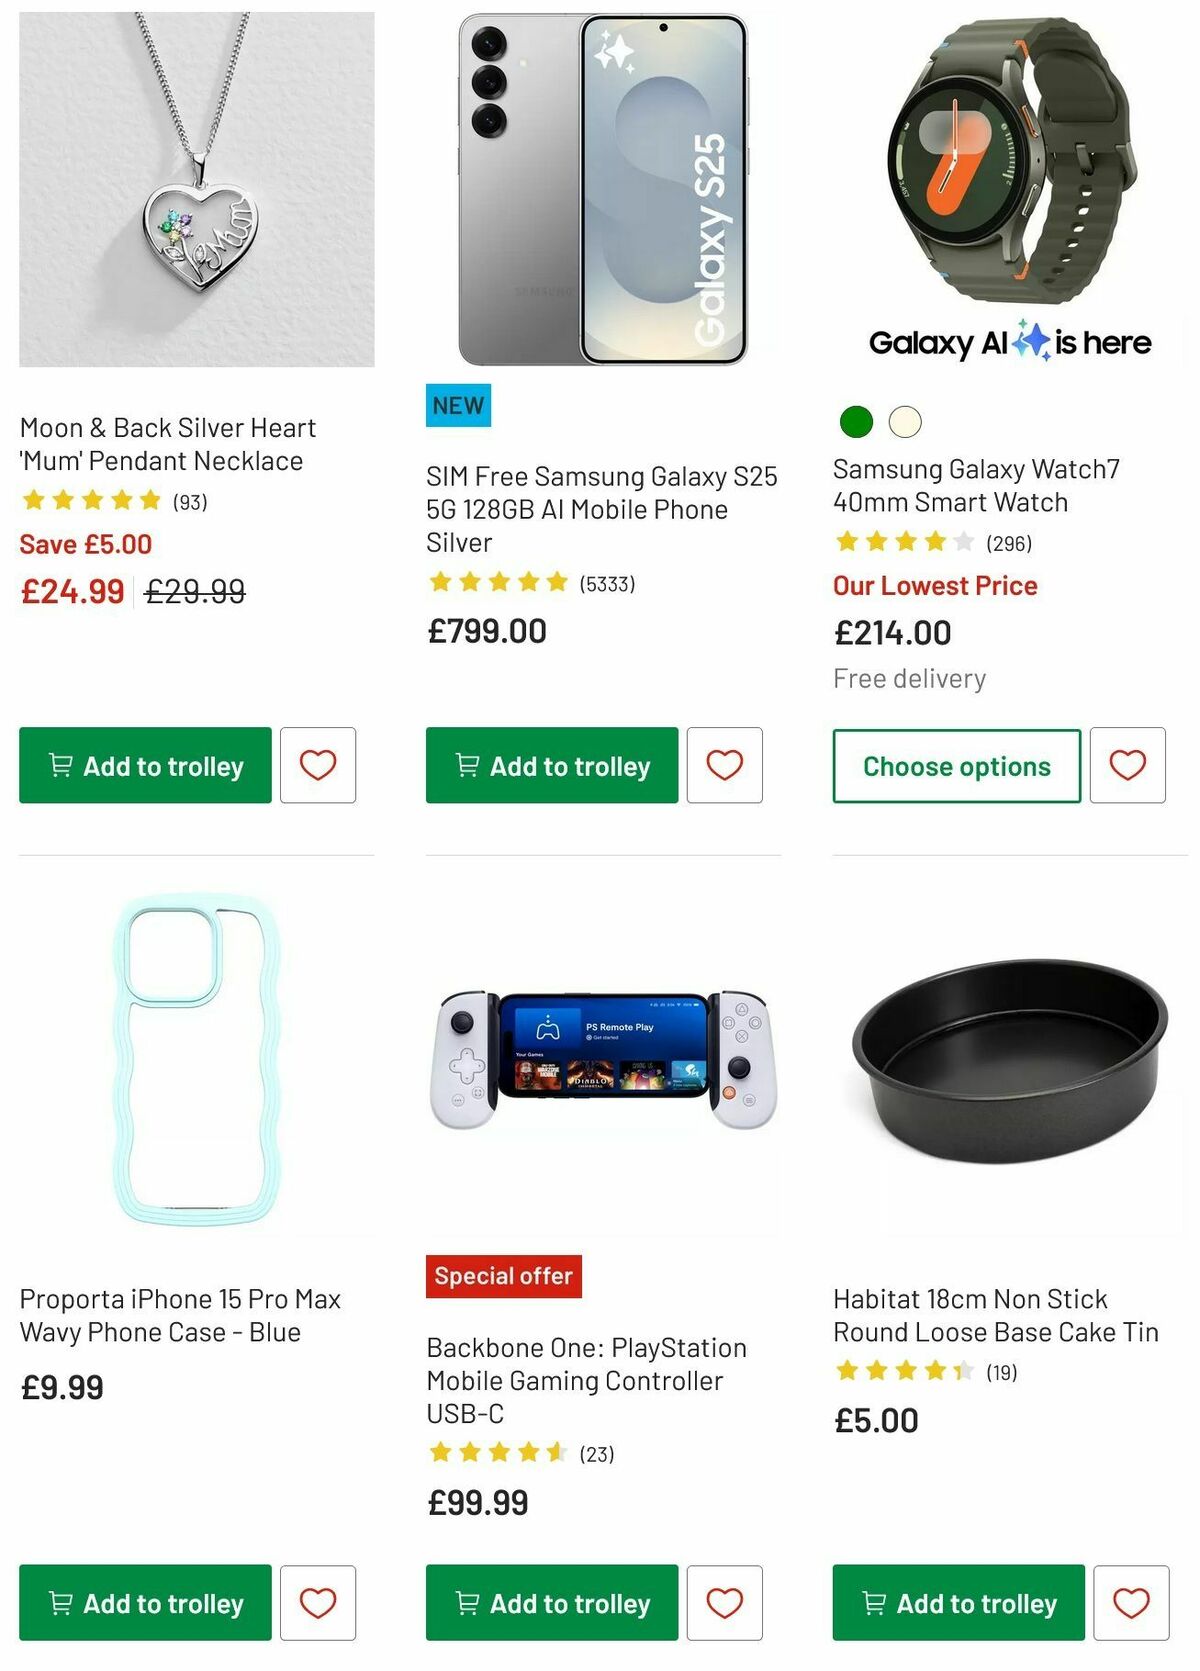
Task: Add the Habitat cake tin to trolley
Action: (x=957, y=1603)
